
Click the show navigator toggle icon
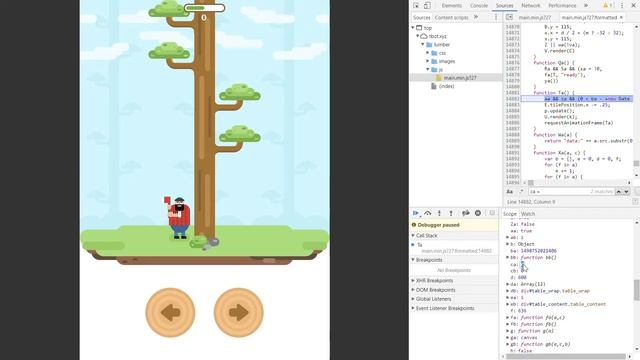[x=509, y=17]
